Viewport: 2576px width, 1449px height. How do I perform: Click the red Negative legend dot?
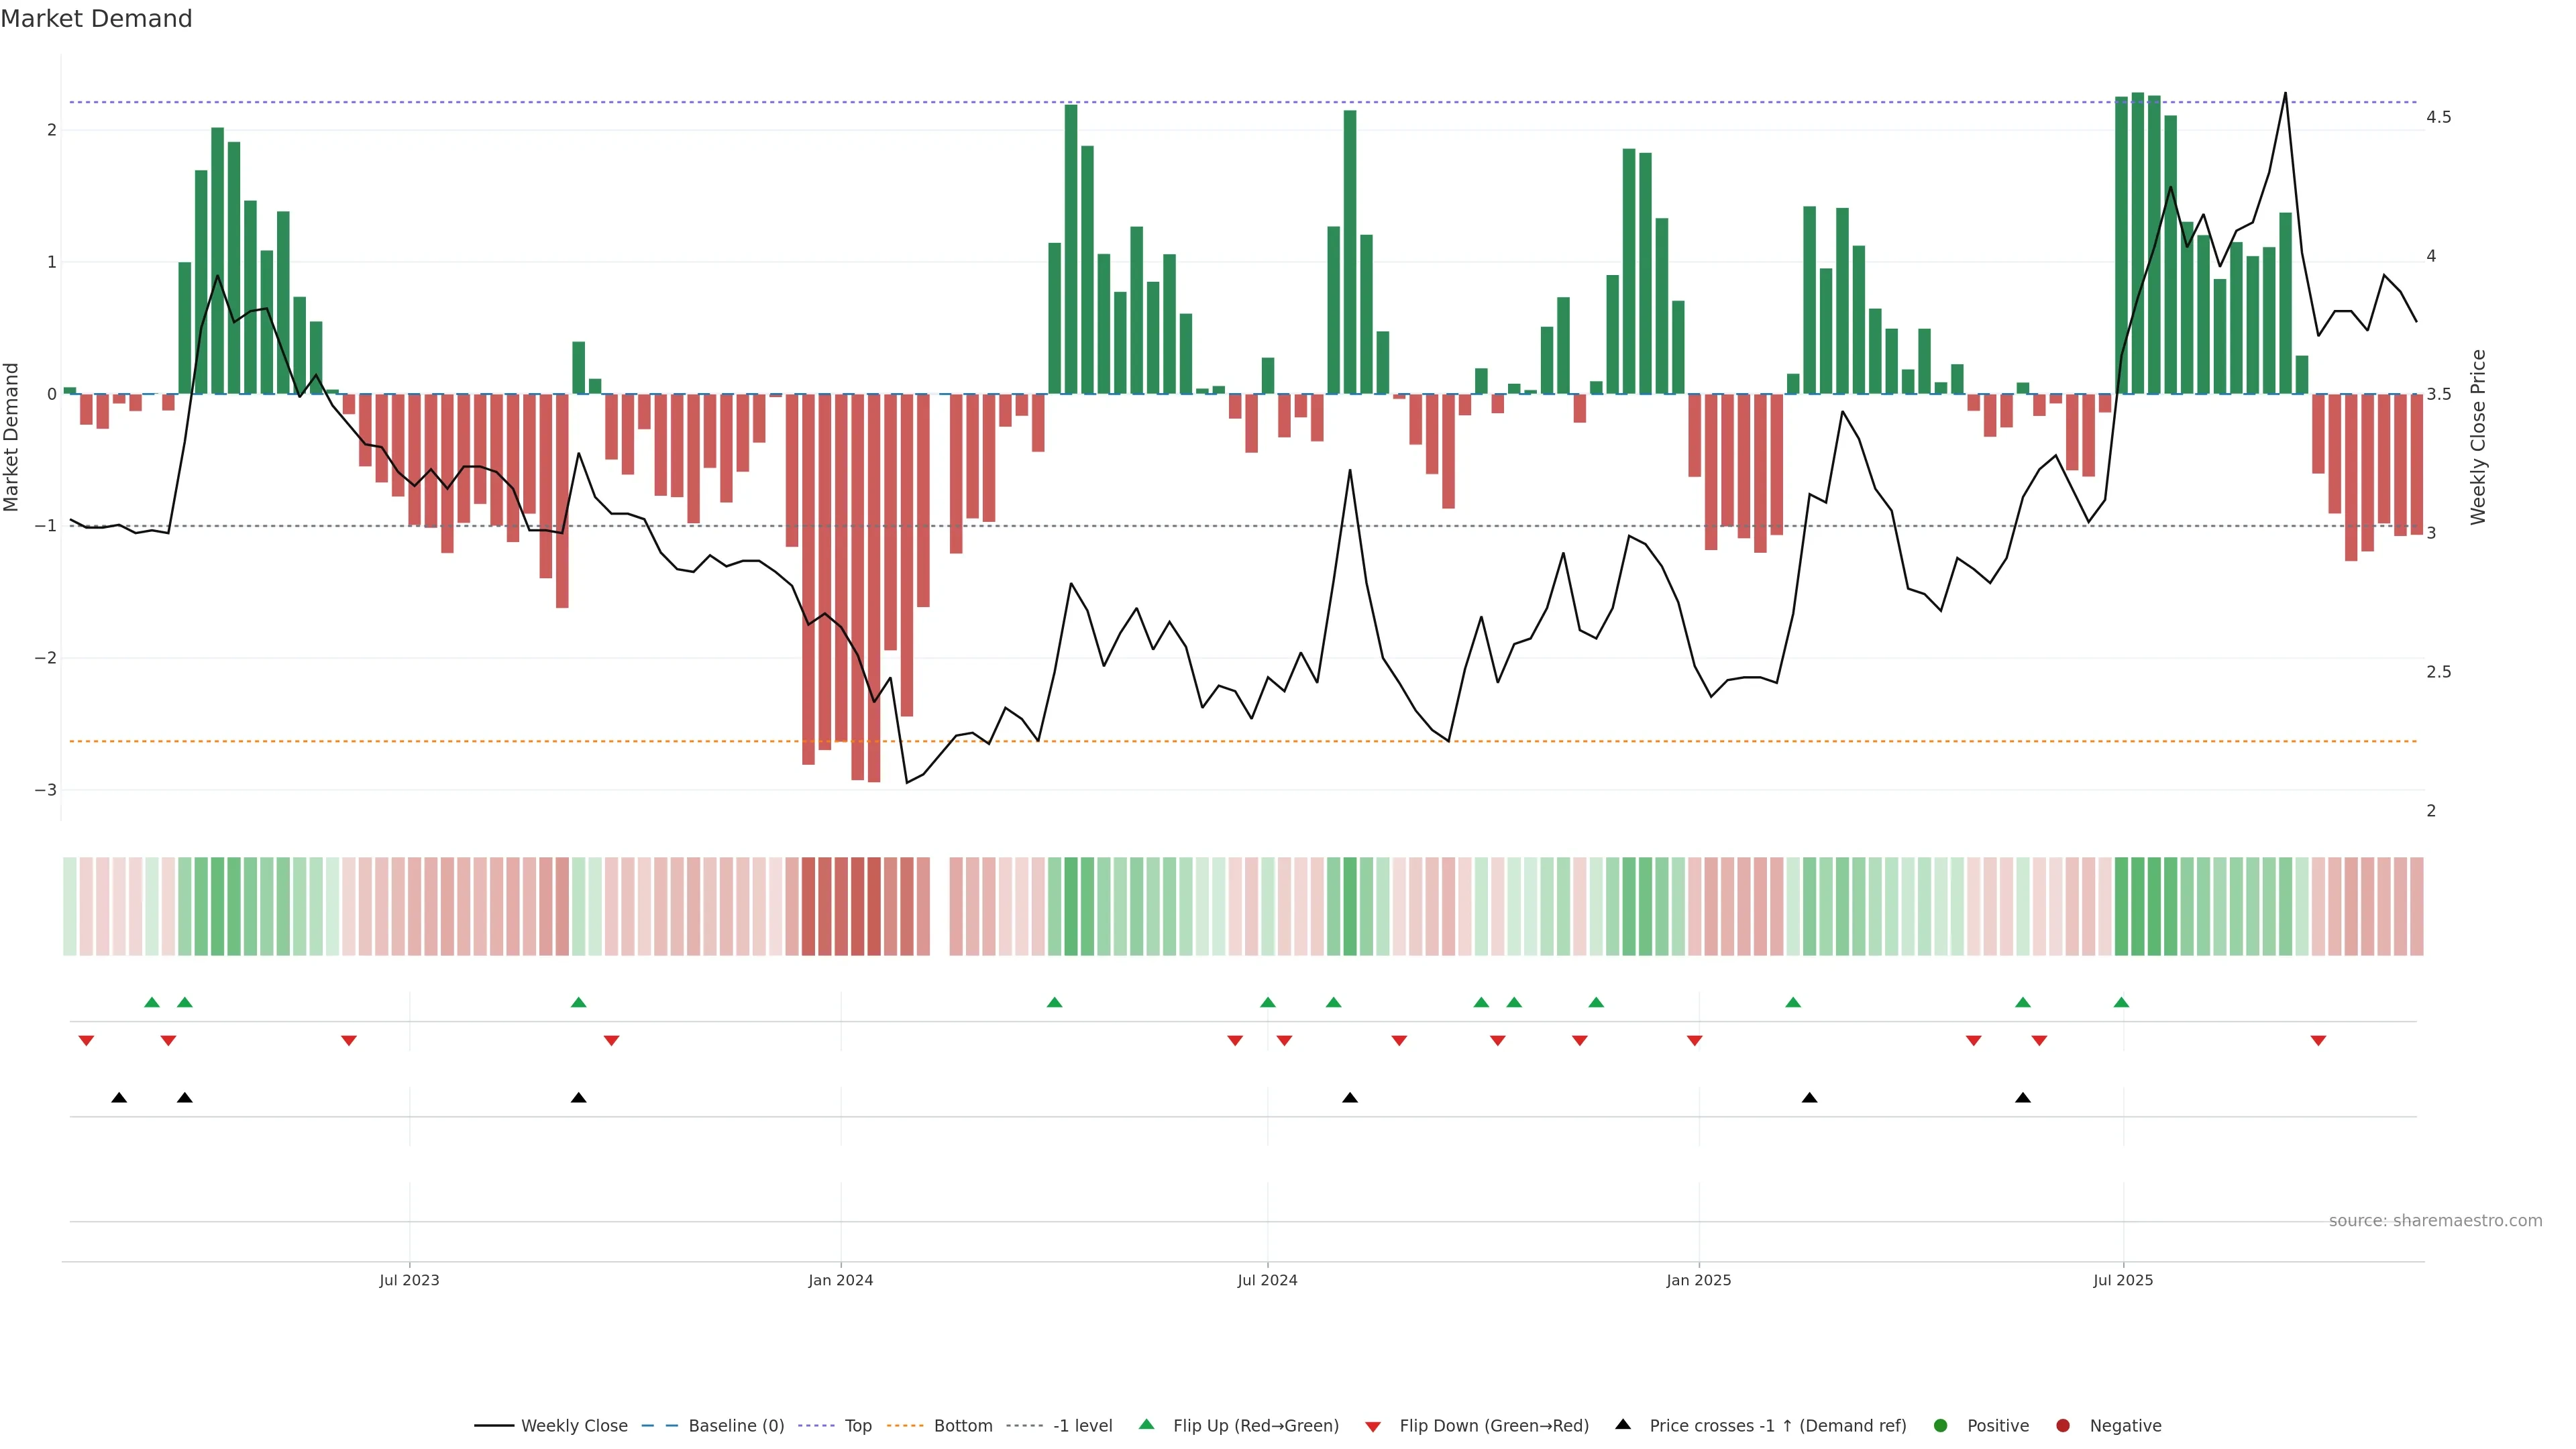[2063, 1426]
